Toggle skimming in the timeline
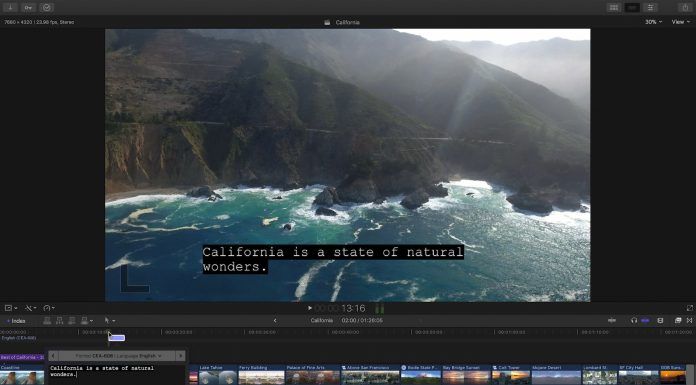Image resolution: width=696 pixels, height=385 pixels. (612, 320)
